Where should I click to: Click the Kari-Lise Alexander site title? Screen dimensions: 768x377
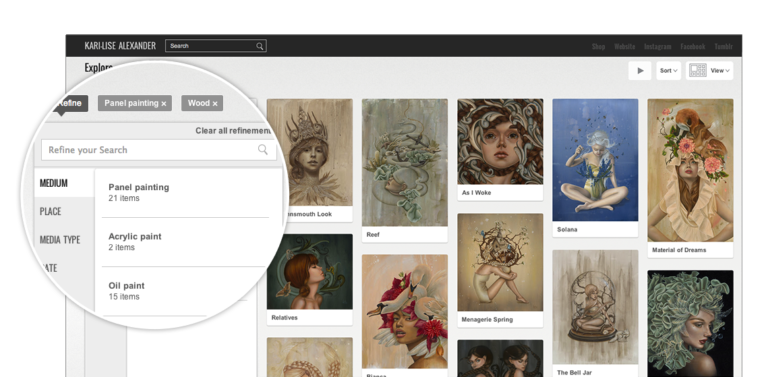coord(120,46)
